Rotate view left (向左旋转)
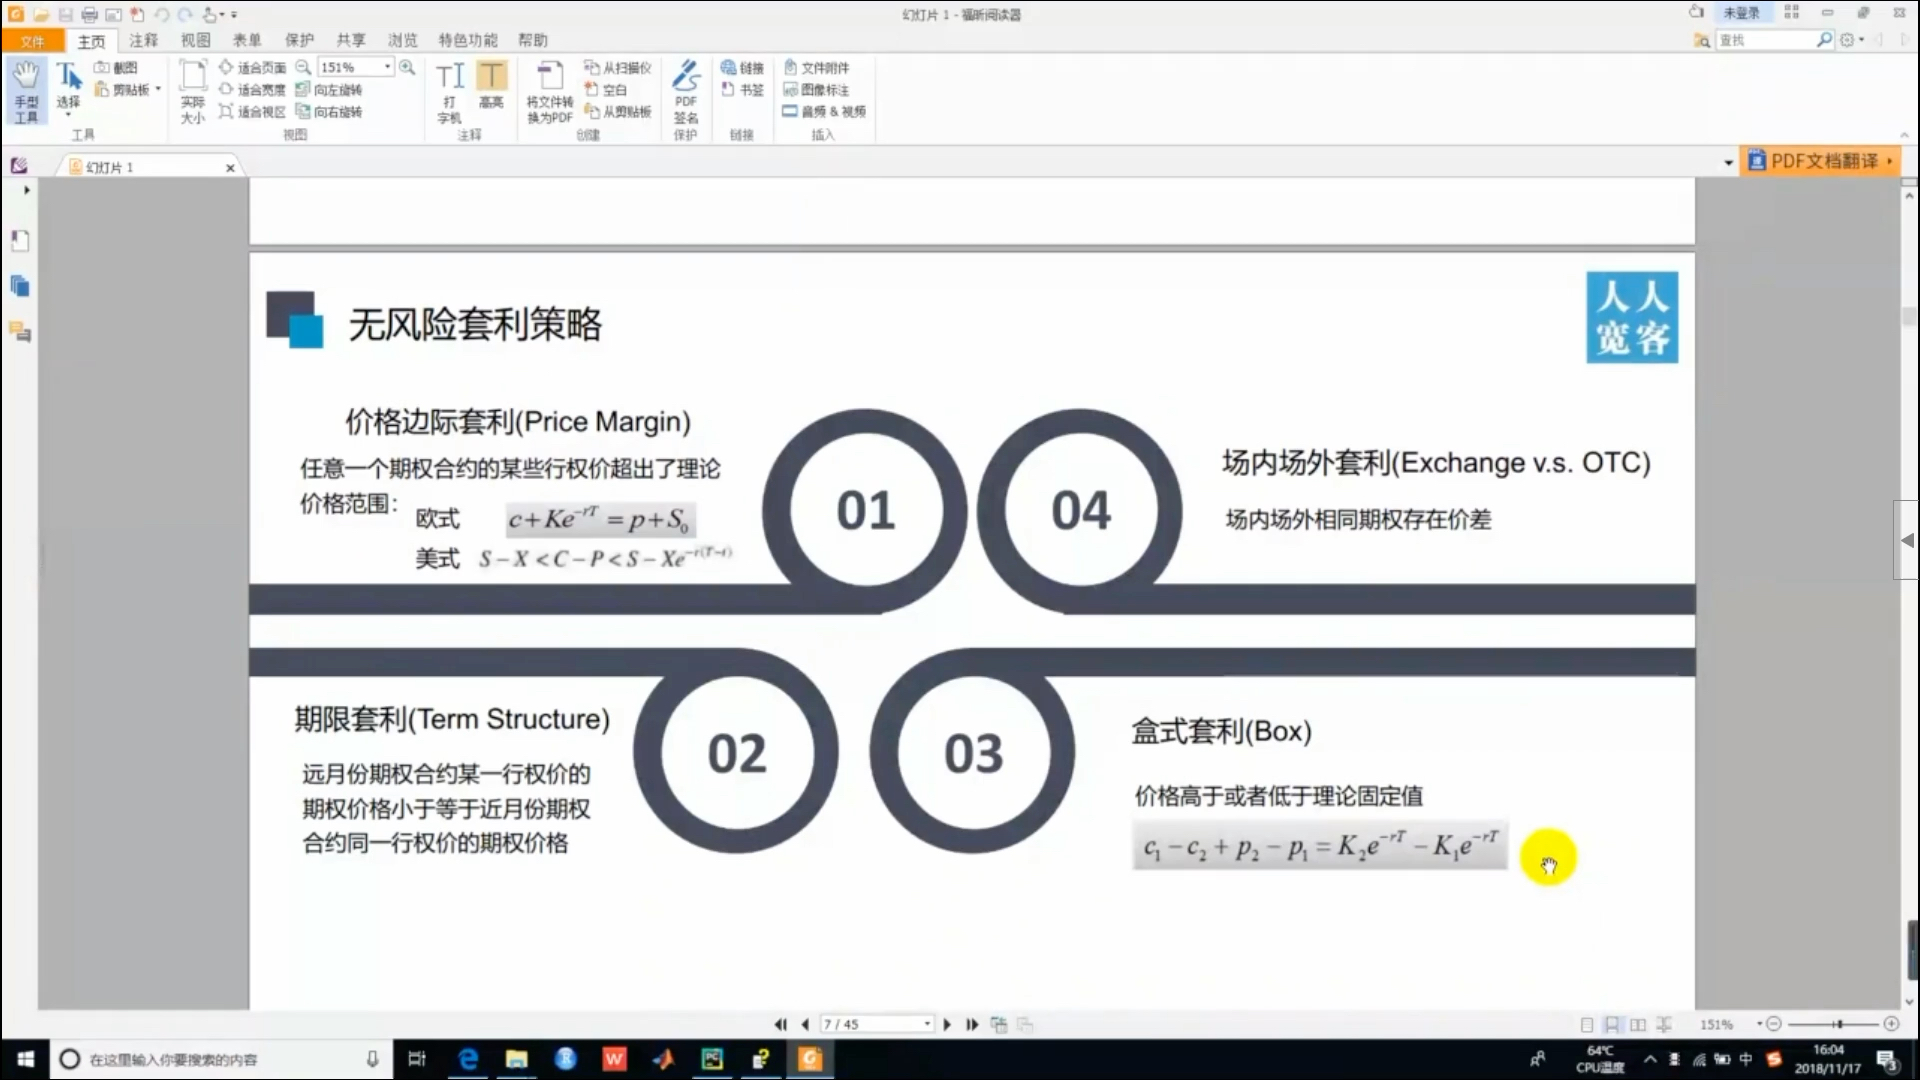1920x1080 pixels. [x=329, y=90]
